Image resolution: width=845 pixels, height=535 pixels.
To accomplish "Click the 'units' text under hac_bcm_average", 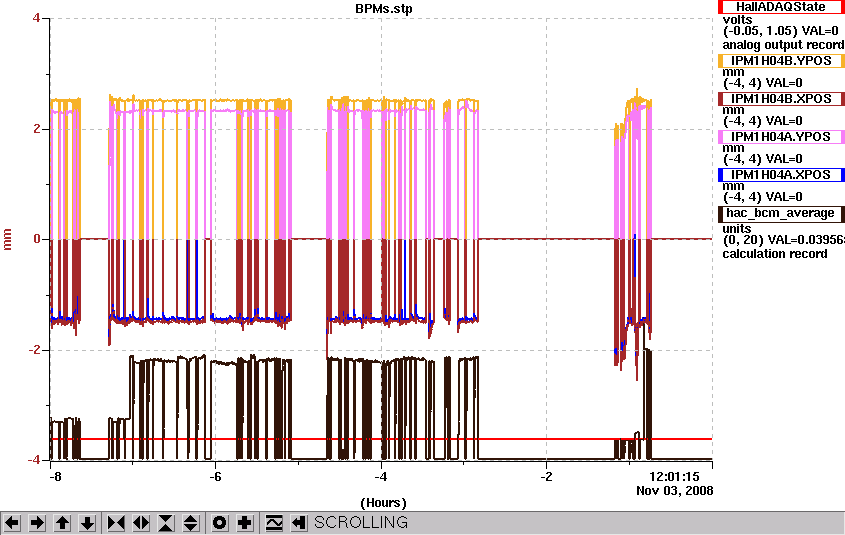I will coord(737,229).
